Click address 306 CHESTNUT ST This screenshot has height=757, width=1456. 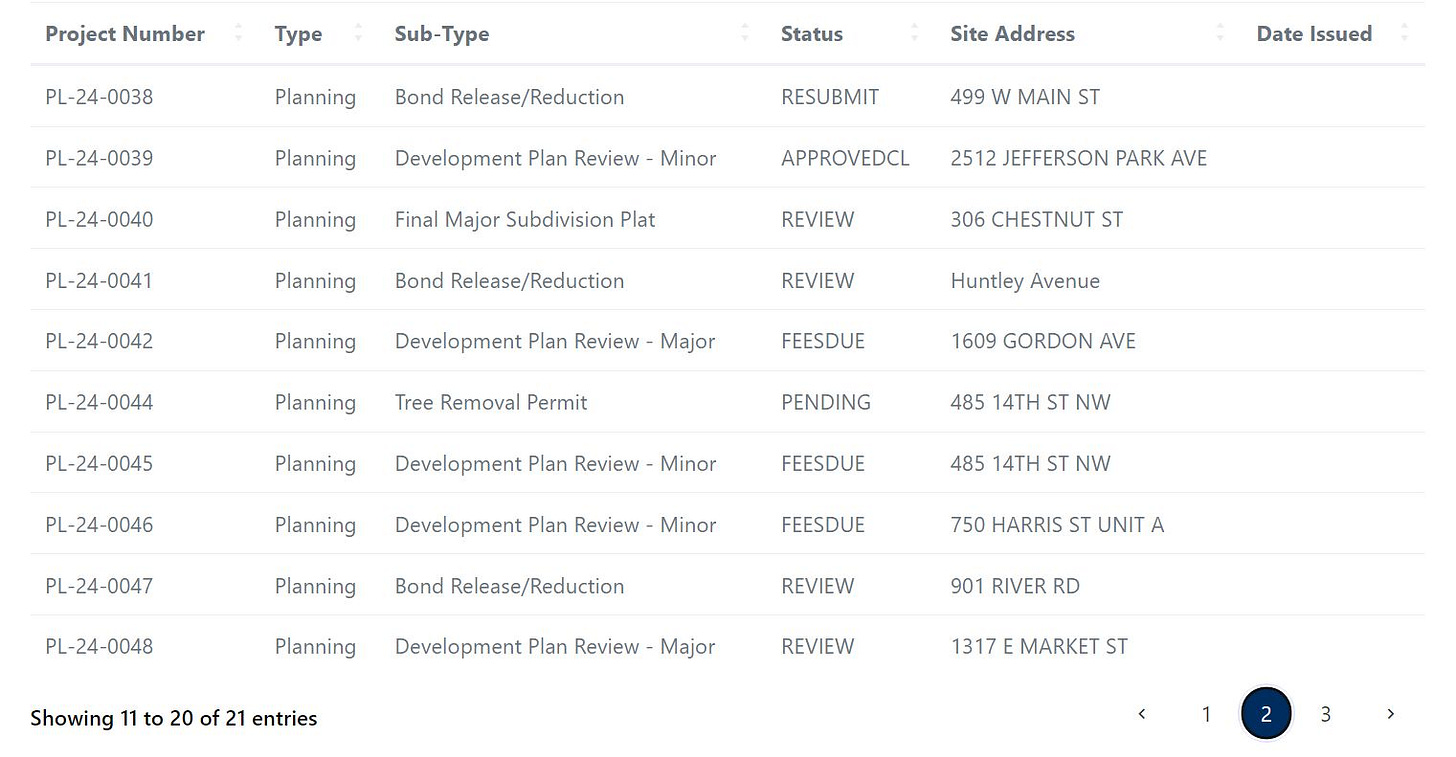[1037, 219]
